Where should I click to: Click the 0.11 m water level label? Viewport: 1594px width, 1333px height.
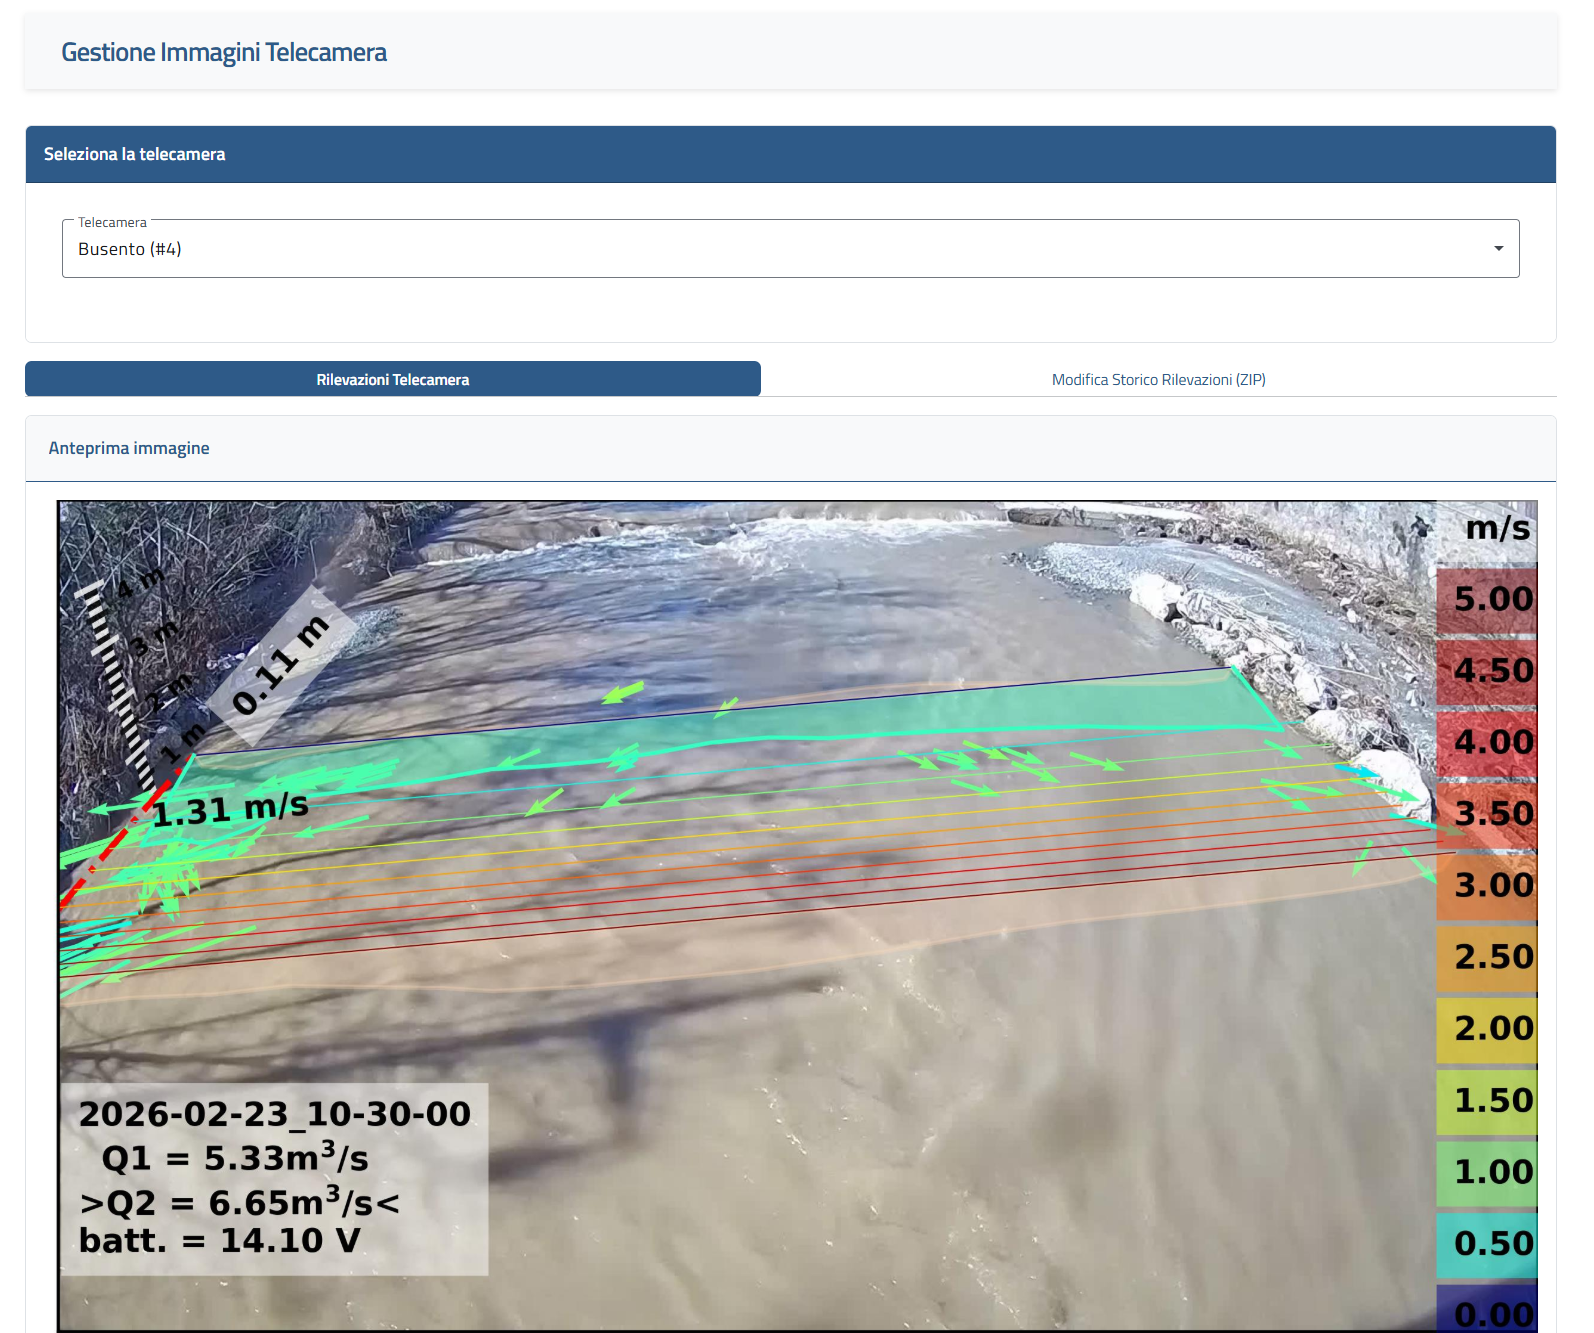pyautogui.click(x=280, y=666)
